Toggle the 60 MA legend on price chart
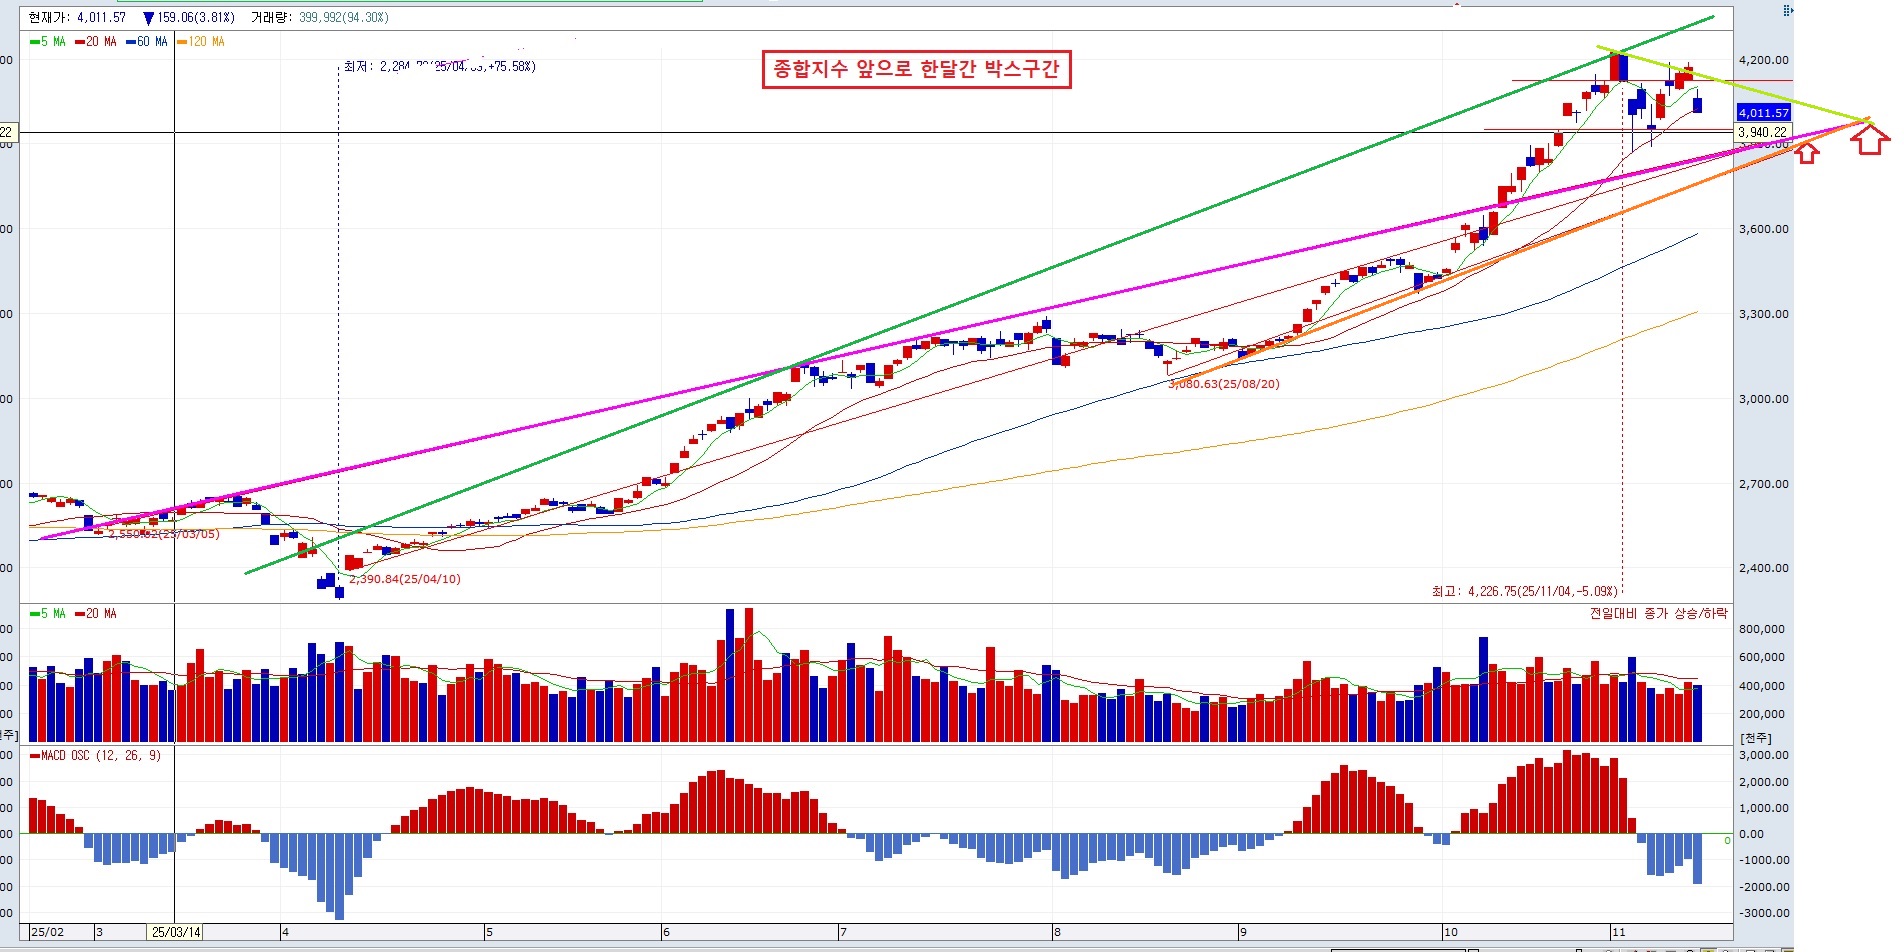The width and height of the screenshot is (1904, 952). click(x=147, y=42)
